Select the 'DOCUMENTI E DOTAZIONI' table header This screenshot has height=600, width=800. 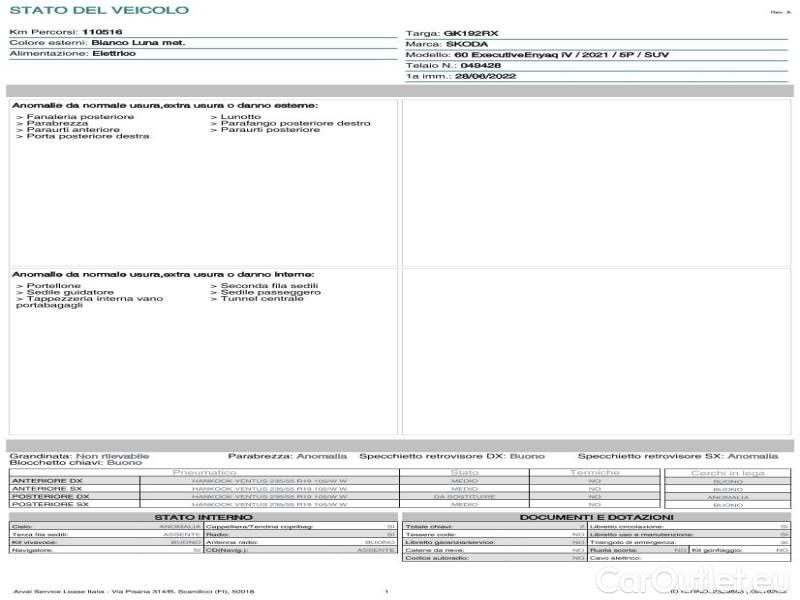[596, 517]
